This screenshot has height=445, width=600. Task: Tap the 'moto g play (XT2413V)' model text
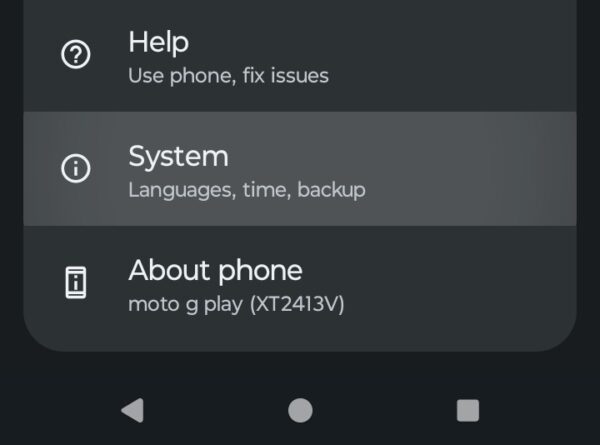(236, 305)
